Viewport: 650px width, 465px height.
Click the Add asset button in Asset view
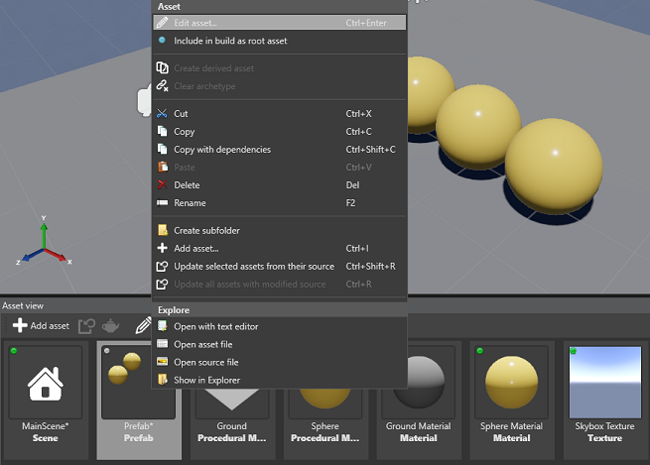pyautogui.click(x=41, y=326)
